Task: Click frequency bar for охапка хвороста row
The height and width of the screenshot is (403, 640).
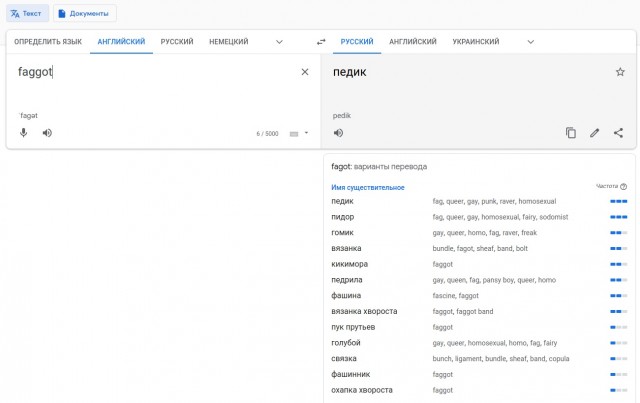Action: tap(619, 390)
